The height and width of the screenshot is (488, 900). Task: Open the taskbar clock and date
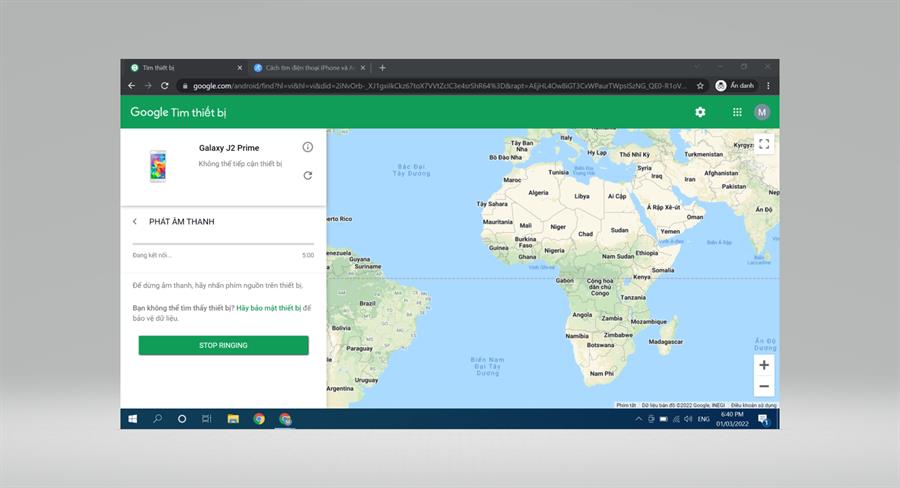732,419
